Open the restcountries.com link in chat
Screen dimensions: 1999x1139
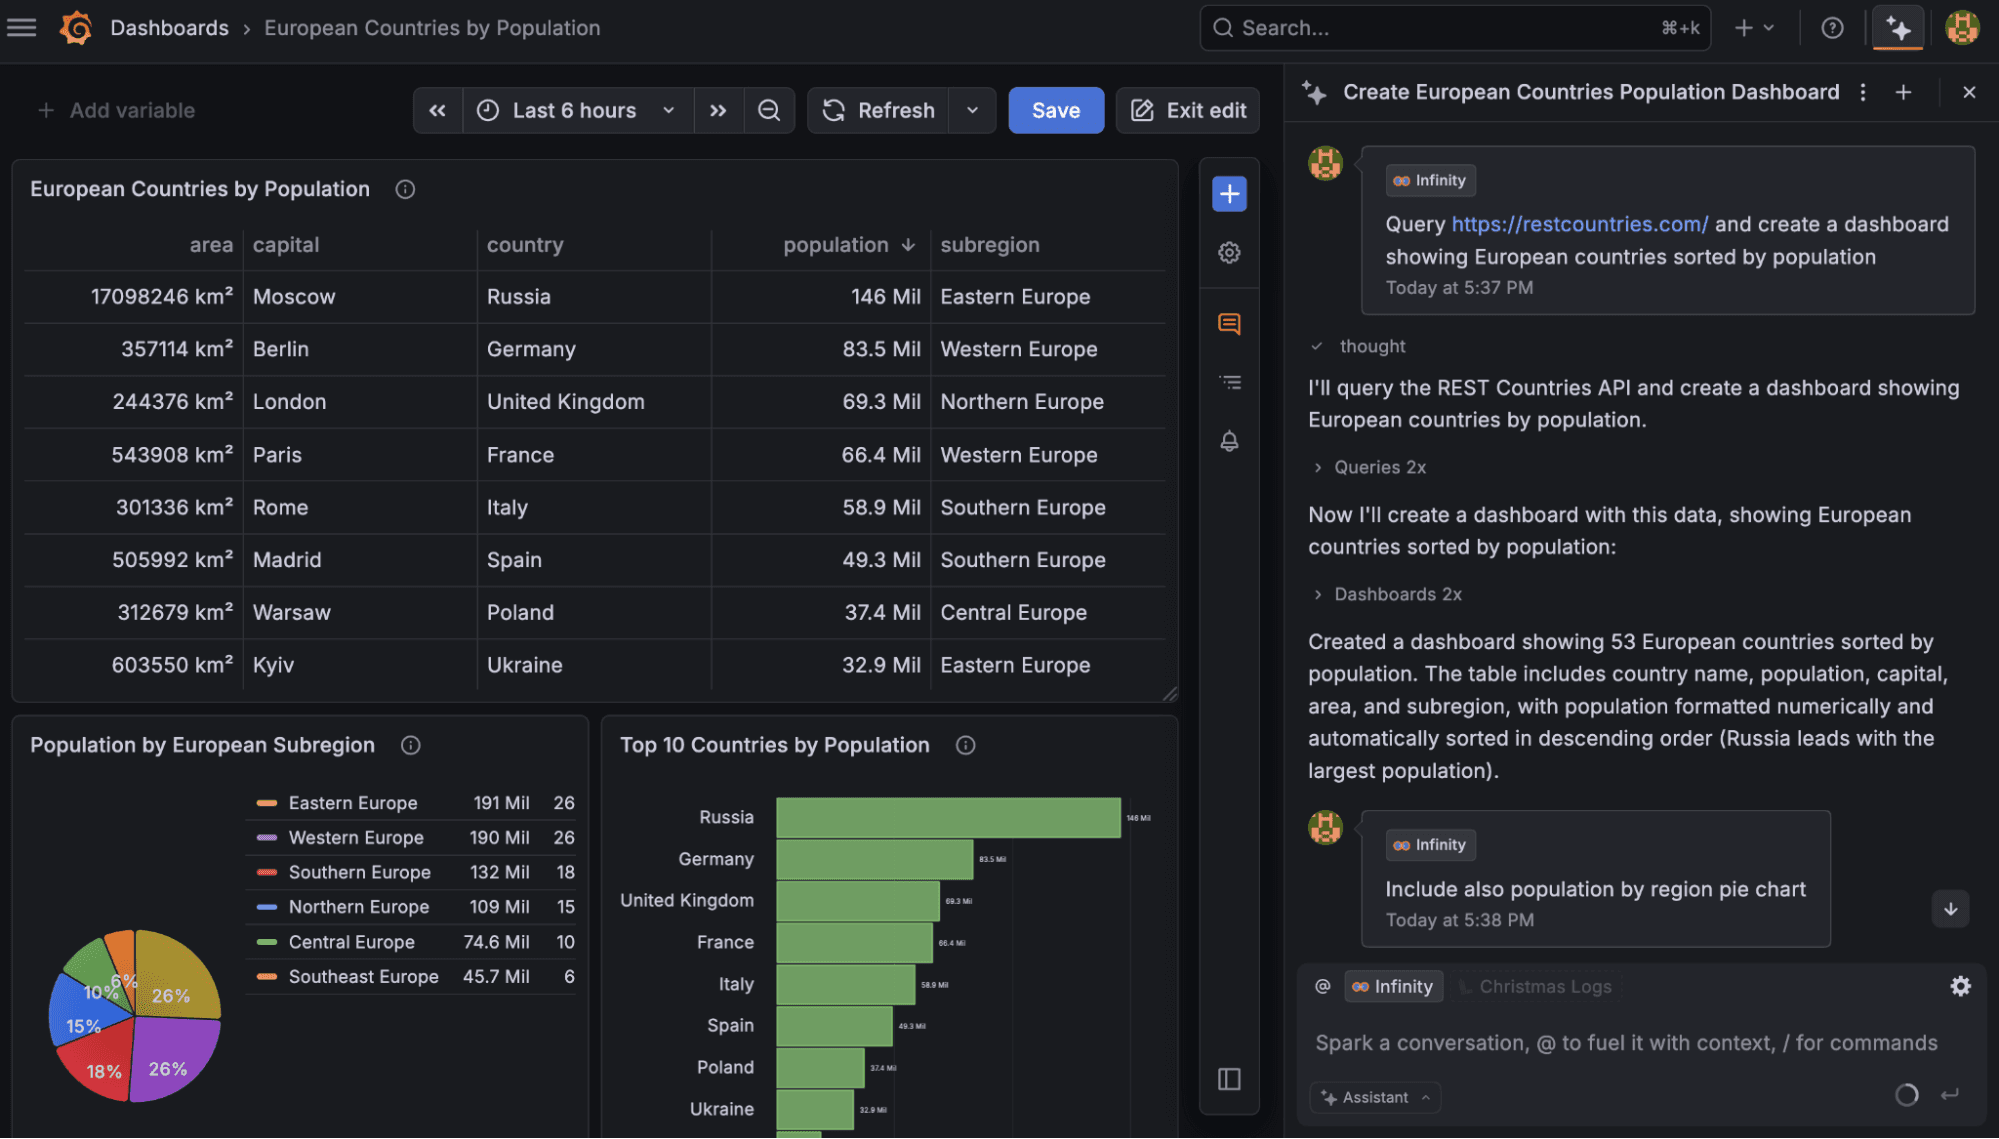tap(1580, 223)
